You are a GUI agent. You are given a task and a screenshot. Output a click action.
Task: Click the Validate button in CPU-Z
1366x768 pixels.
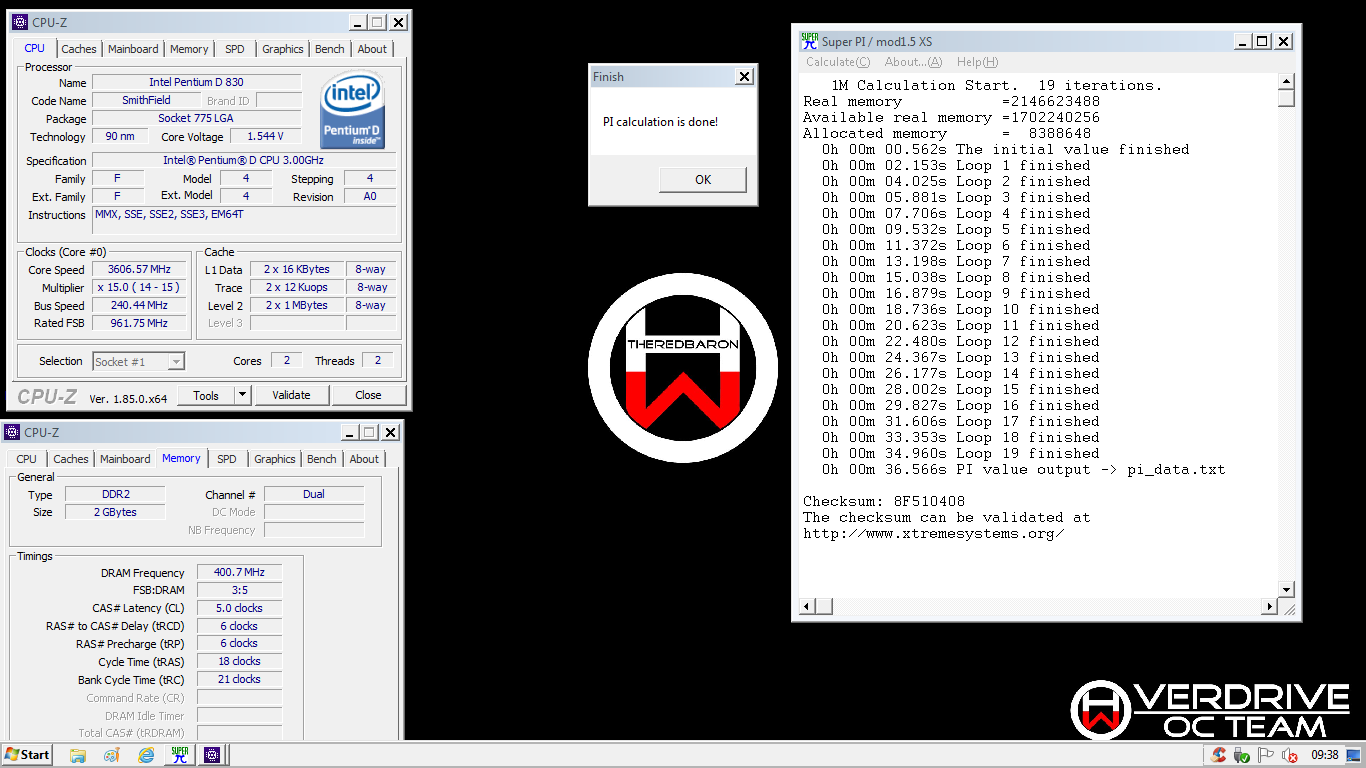[x=291, y=395]
